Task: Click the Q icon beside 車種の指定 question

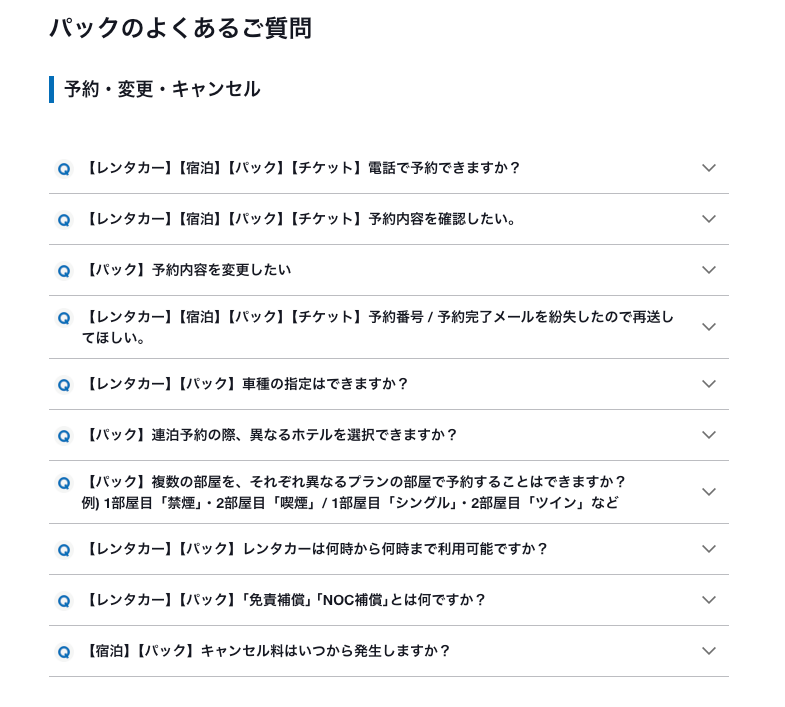Action: click(64, 385)
